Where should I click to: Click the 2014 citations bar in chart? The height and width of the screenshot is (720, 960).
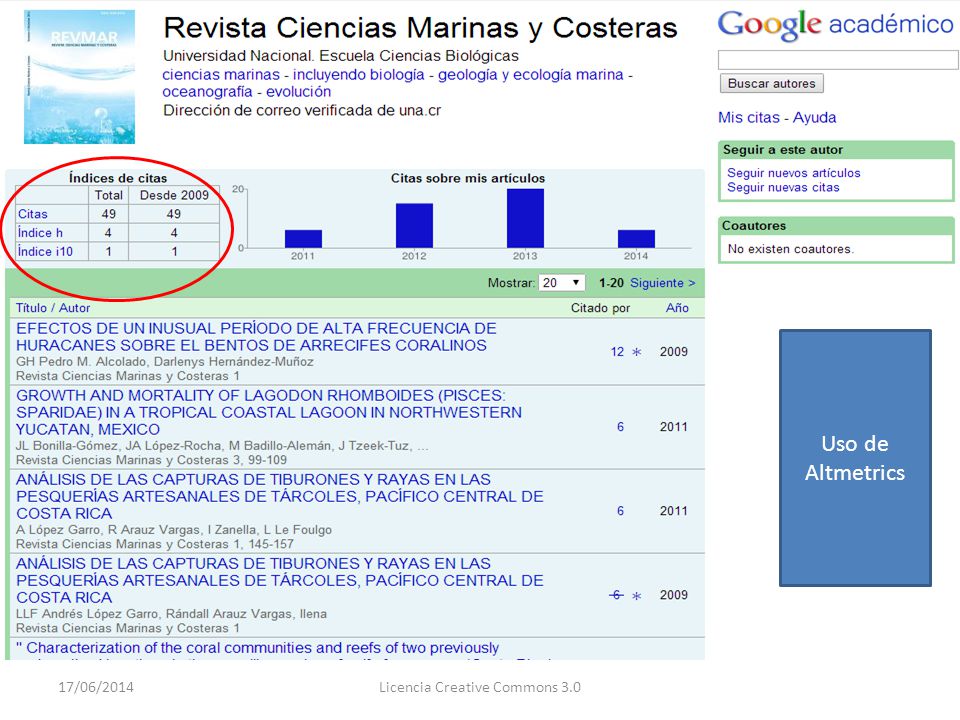[636, 239]
